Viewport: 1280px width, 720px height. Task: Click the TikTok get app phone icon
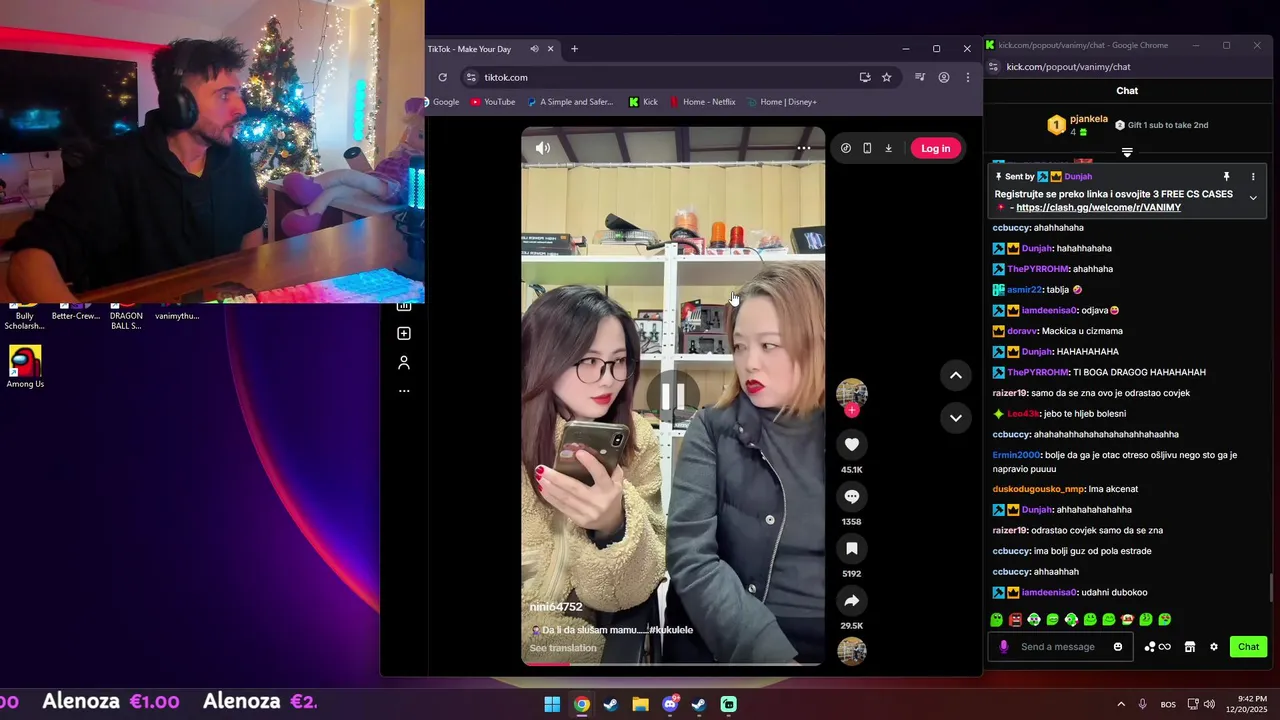click(x=867, y=148)
